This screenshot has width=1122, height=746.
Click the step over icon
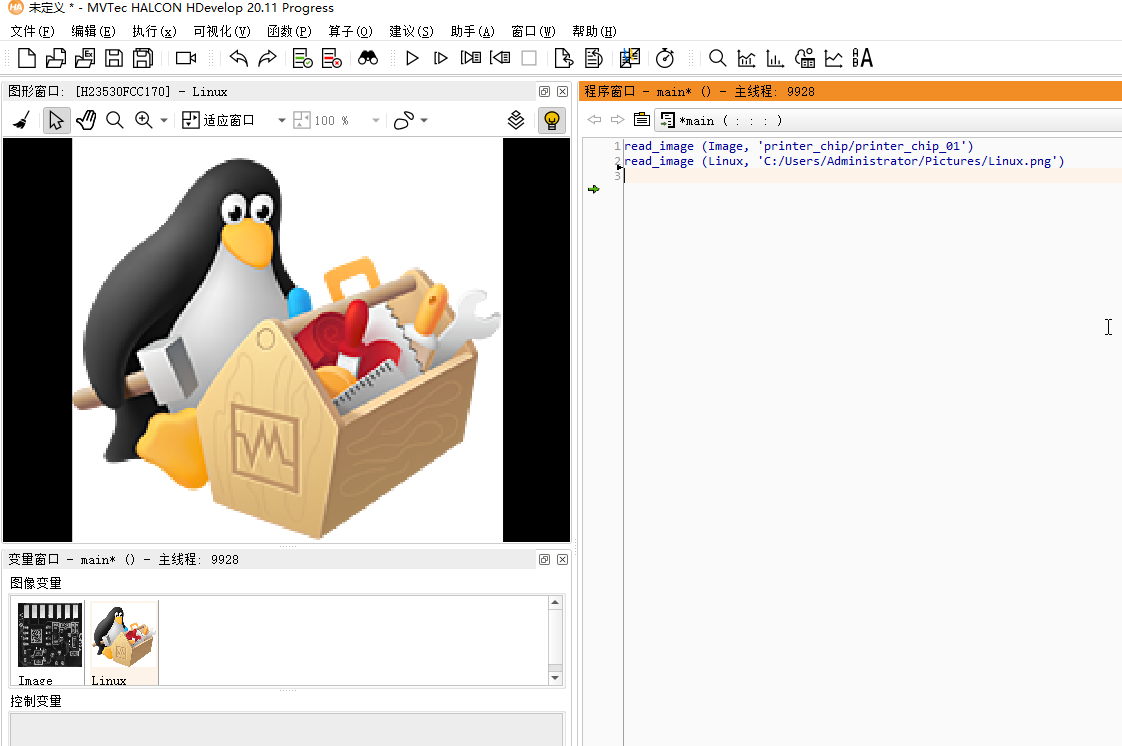click(x=470, y=58)
